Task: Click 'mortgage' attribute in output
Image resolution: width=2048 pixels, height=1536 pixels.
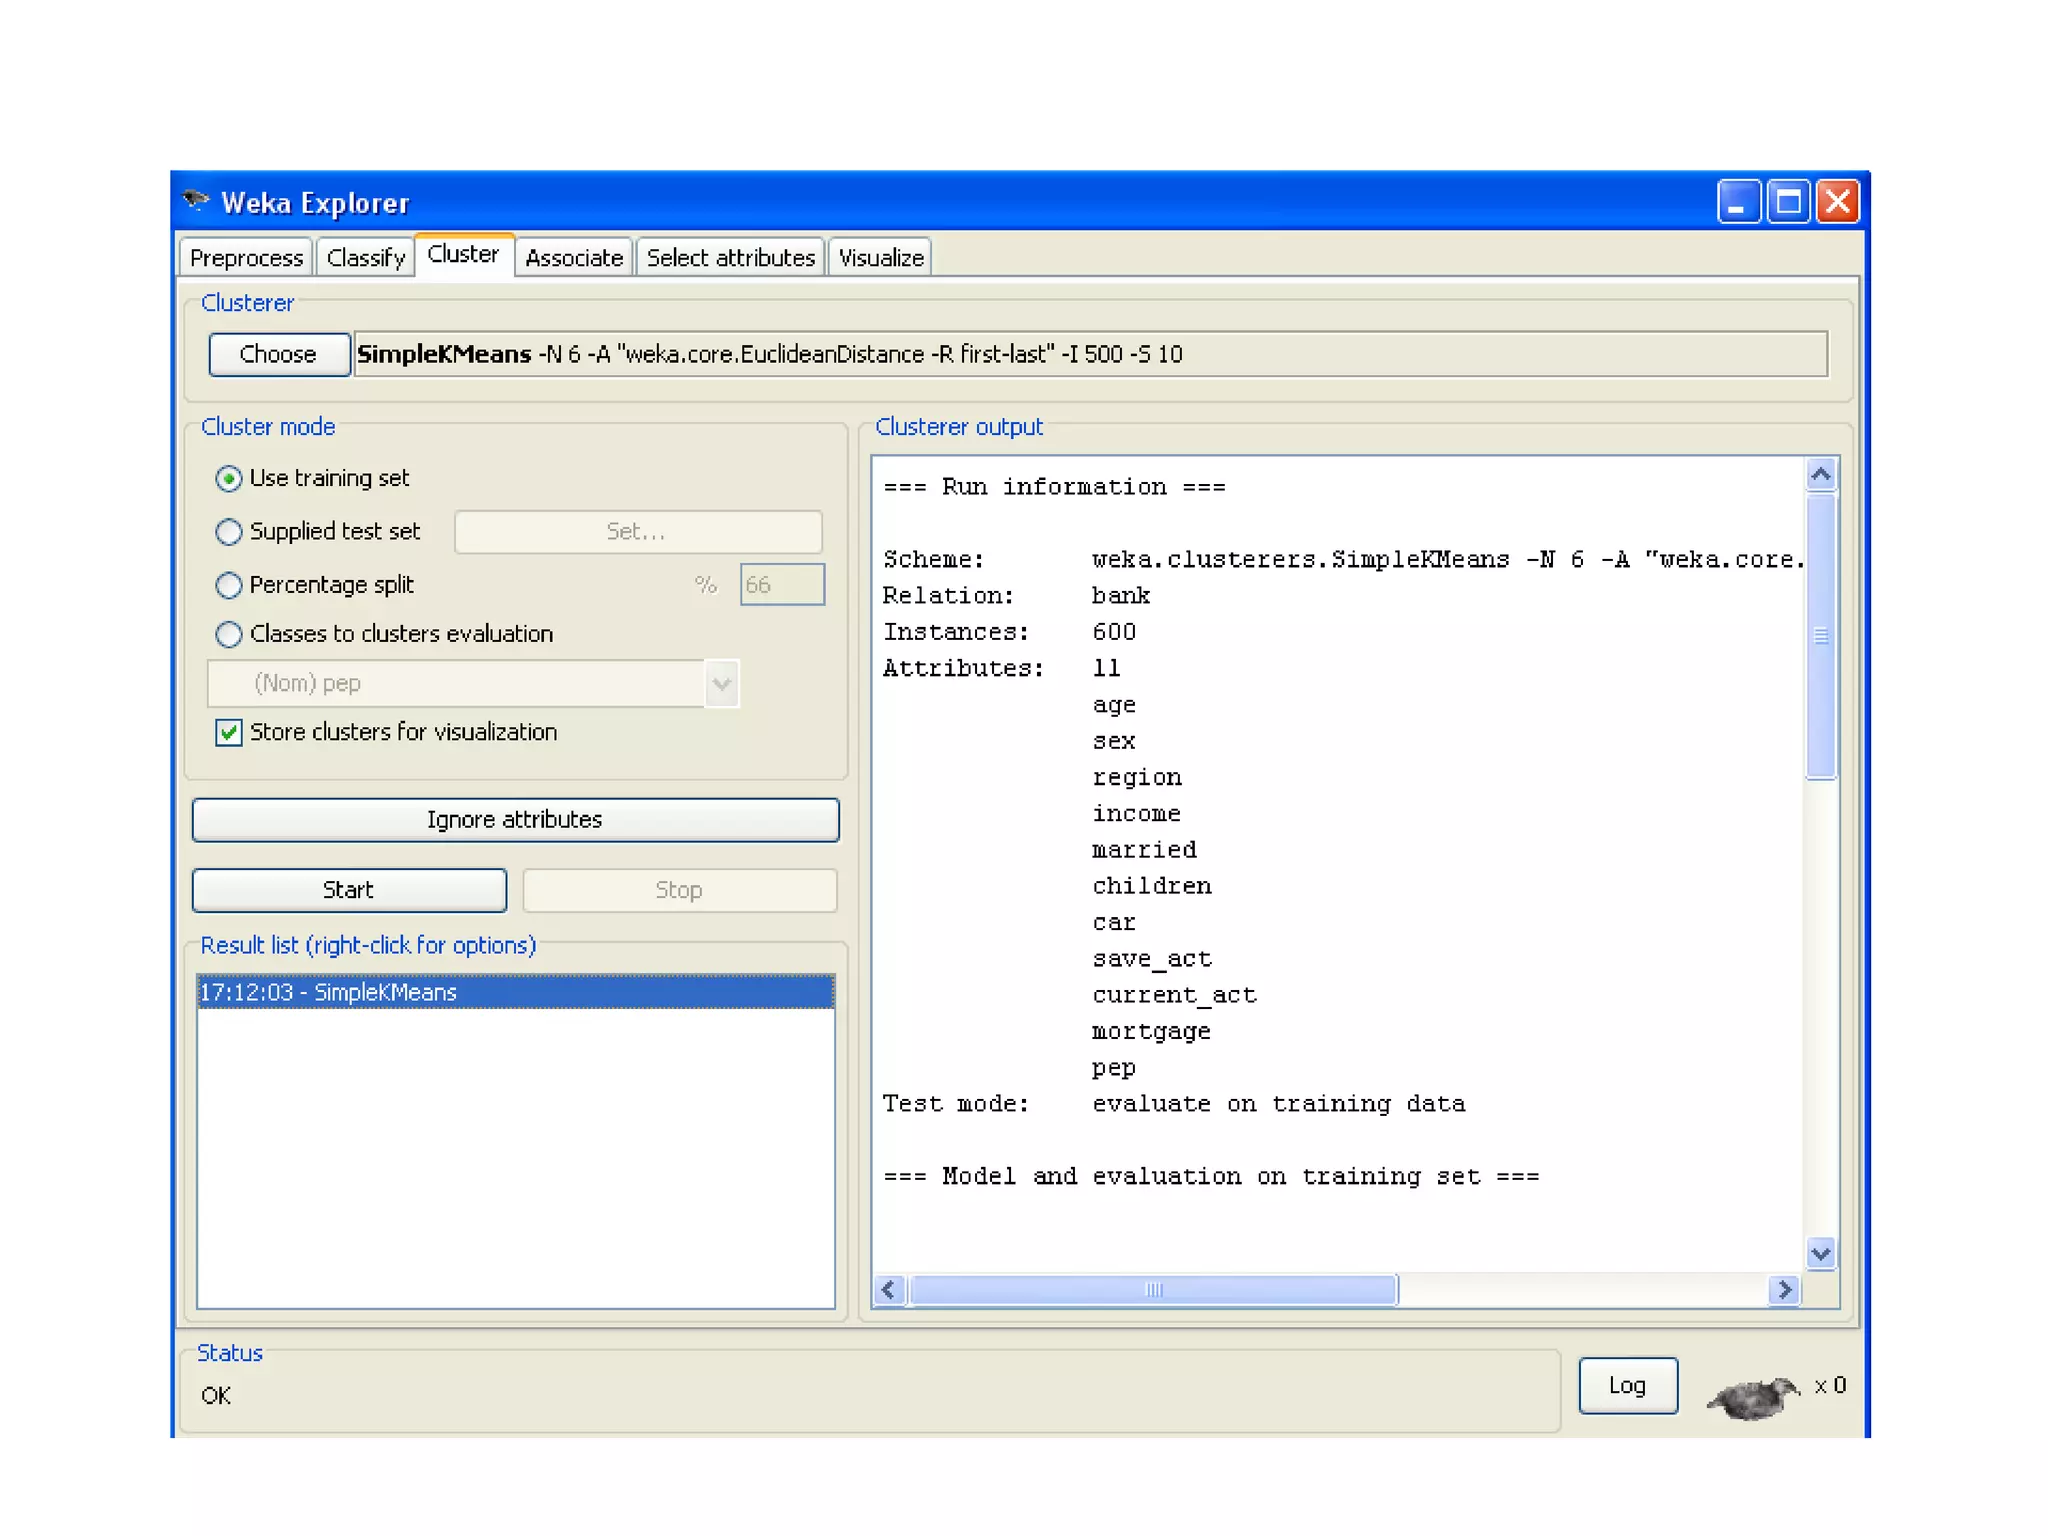Action: click(1151, 1032)
